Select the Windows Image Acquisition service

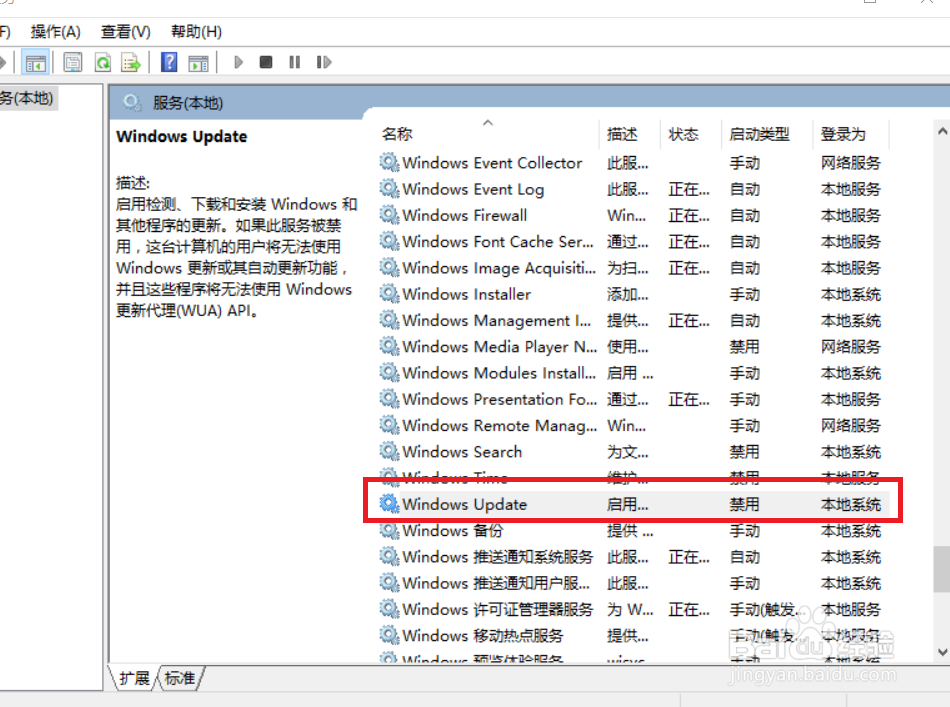pos(633,268)
